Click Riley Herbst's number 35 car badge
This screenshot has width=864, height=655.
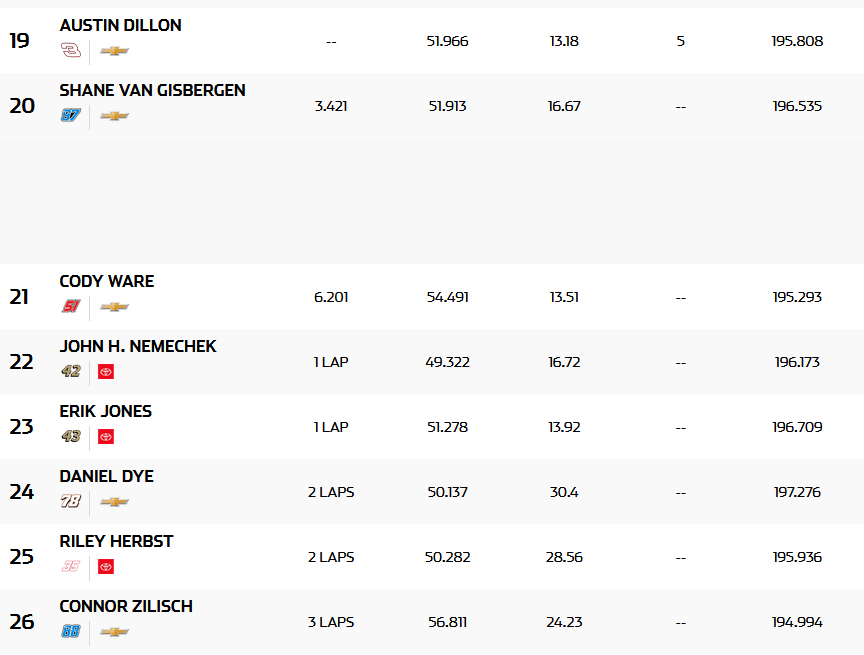pos(70,567)
